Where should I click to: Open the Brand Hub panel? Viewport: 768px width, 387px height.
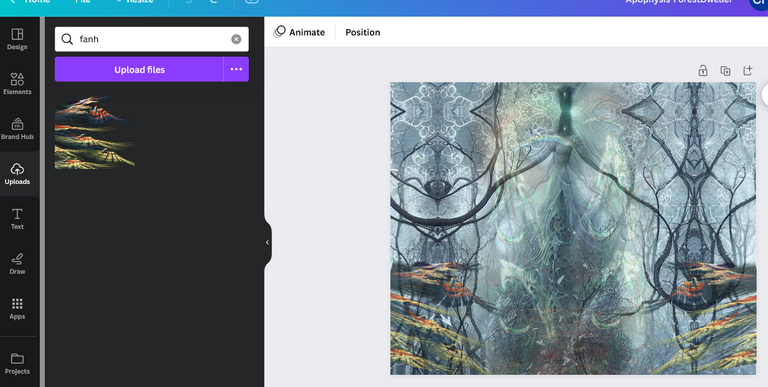[x=17, y=129]
